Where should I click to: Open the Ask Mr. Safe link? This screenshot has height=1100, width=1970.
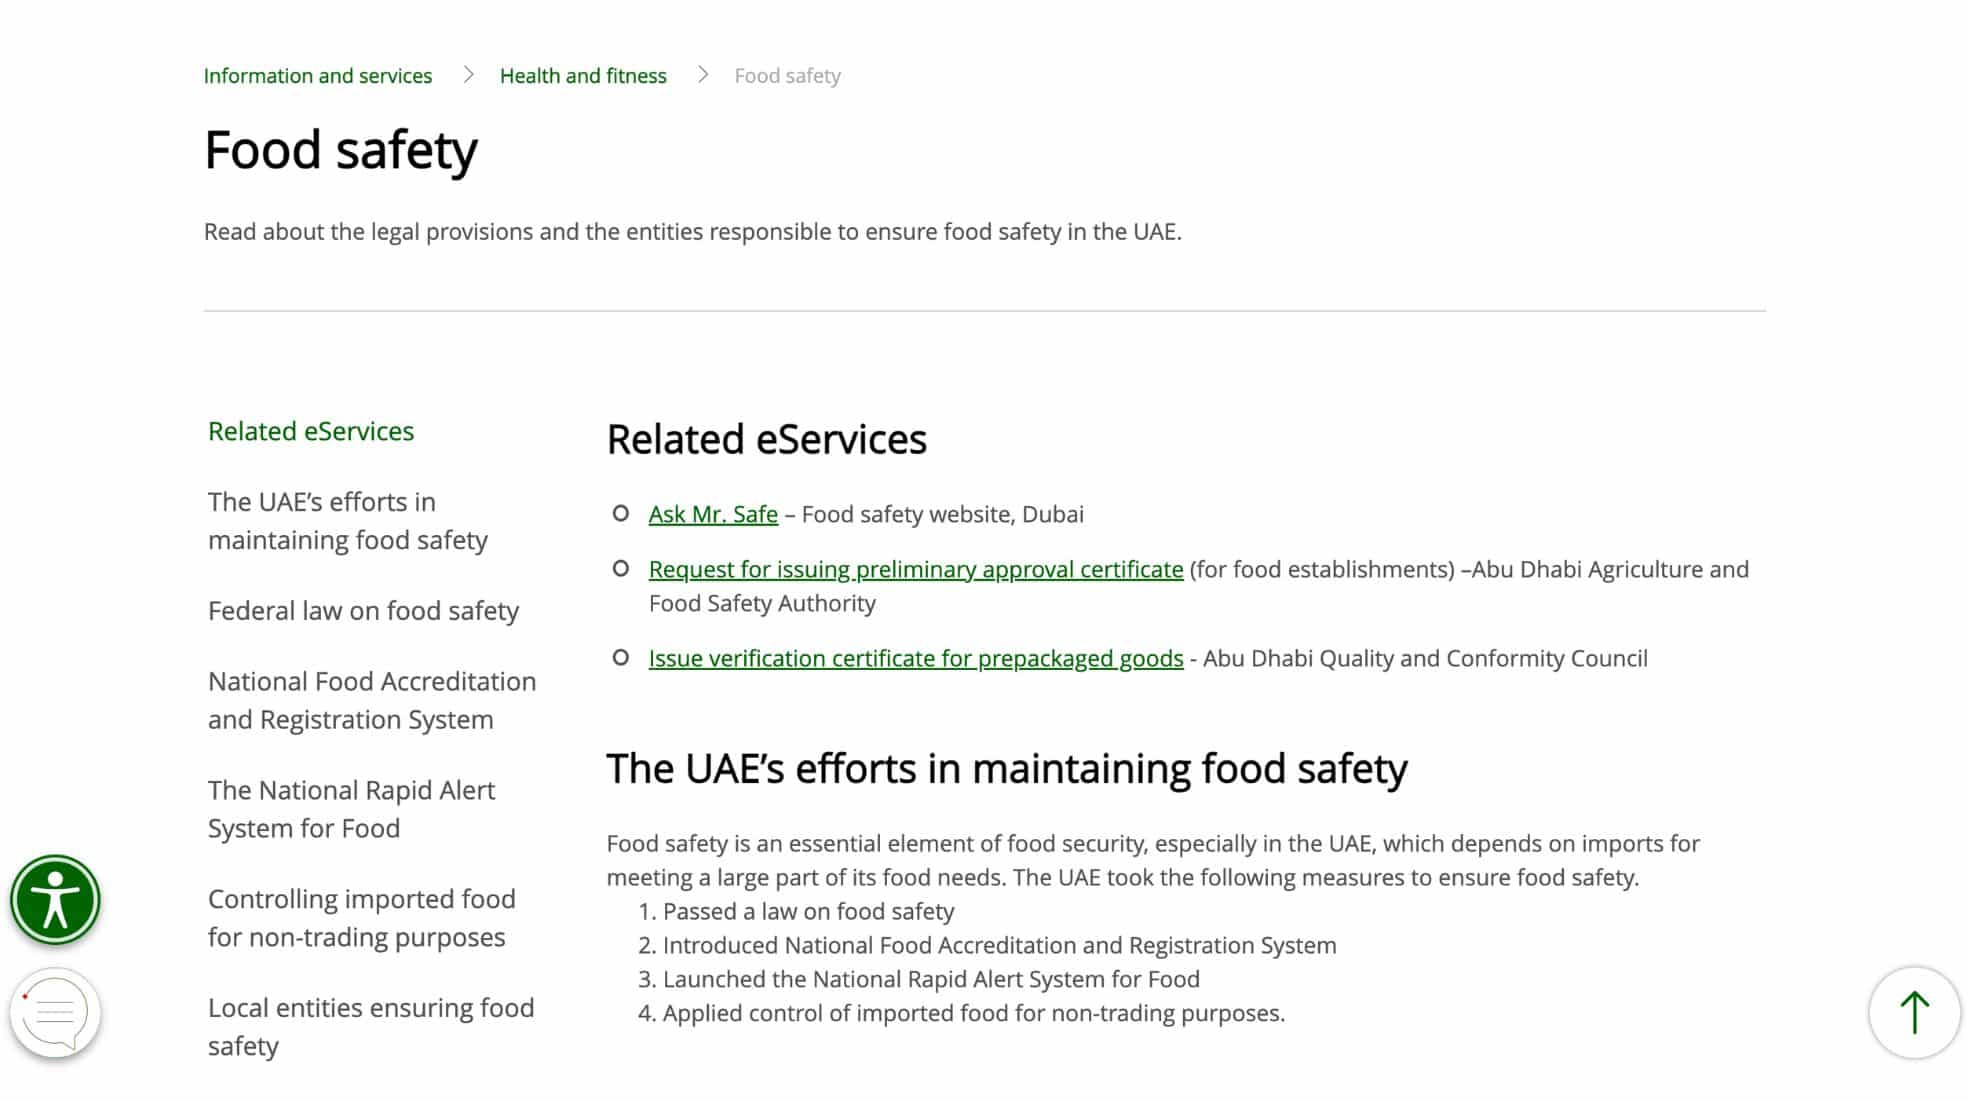click(x=713, y=513)
